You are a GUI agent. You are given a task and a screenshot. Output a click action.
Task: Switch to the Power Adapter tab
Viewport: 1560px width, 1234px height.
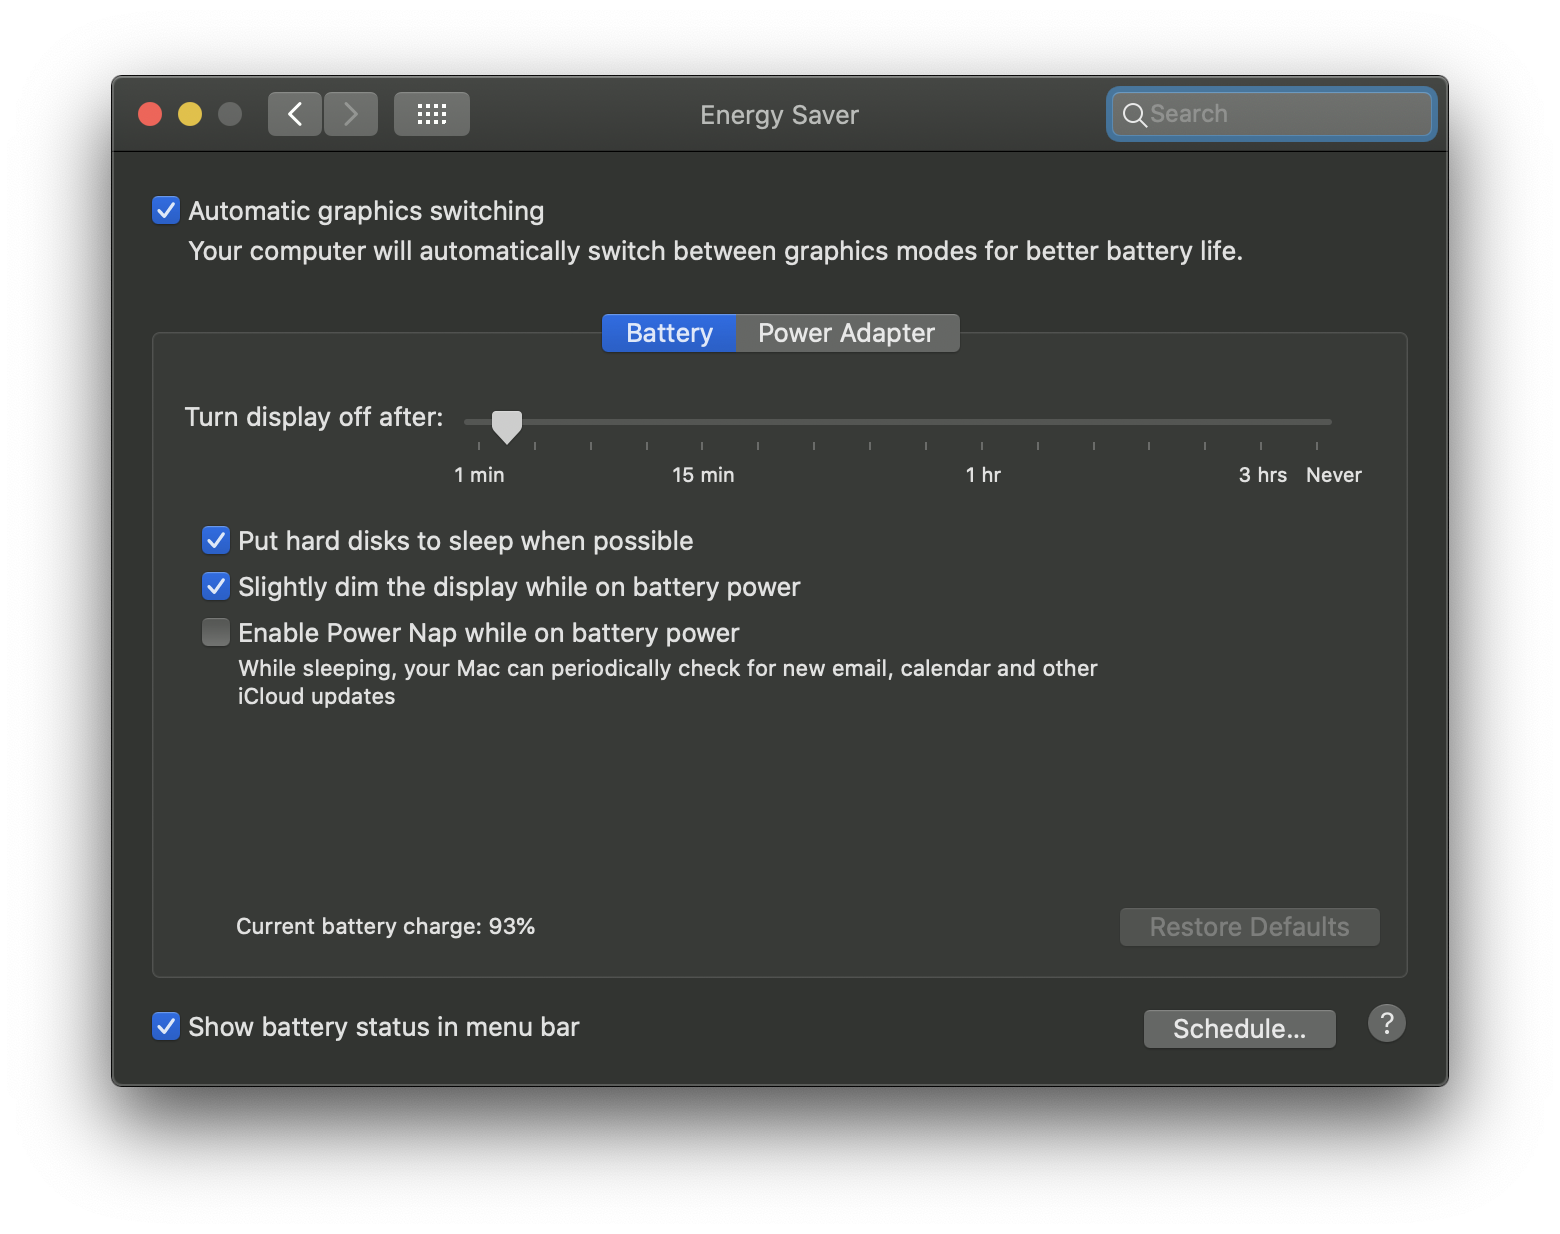pyautogui.click(x=847, y=333)
